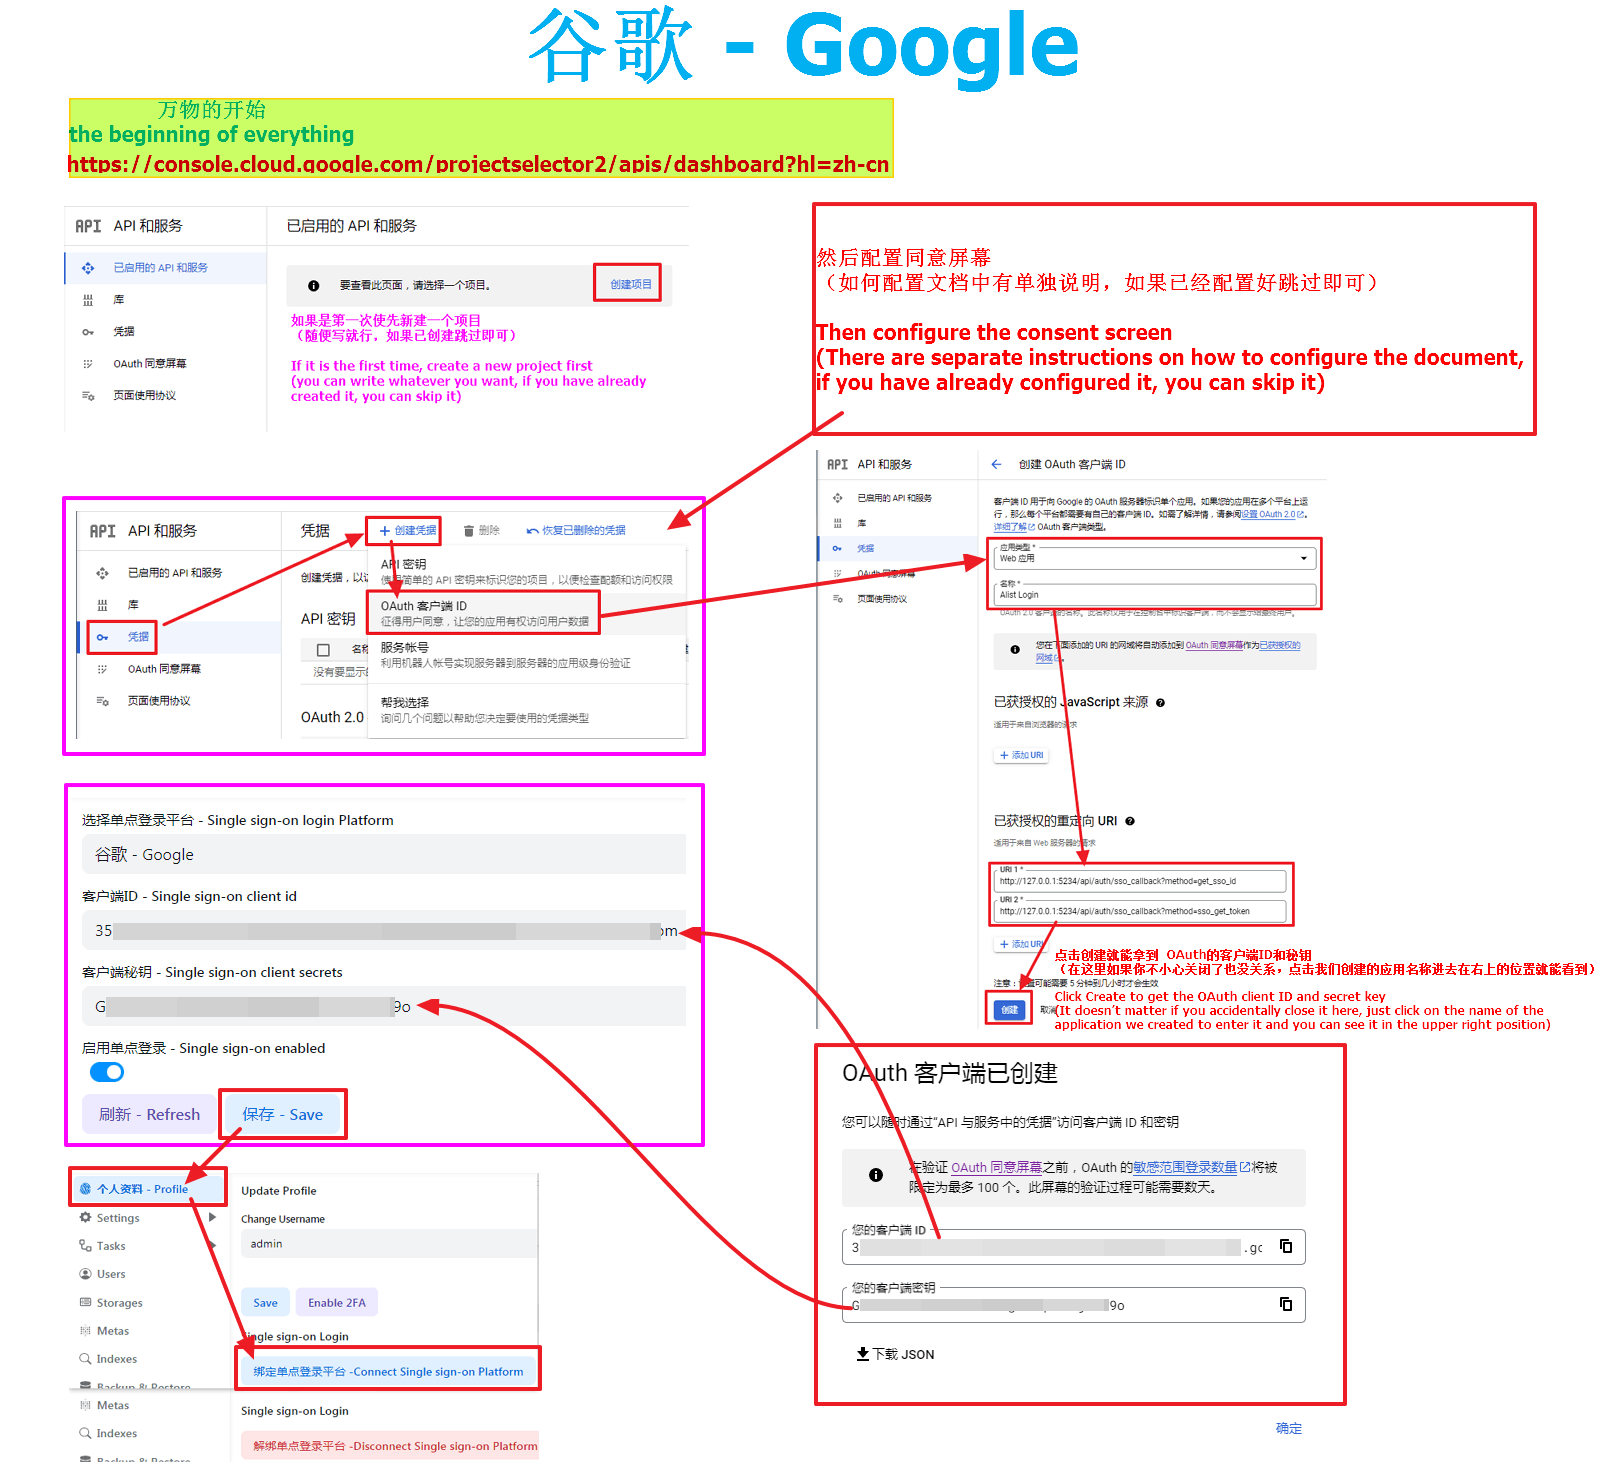Open Settings in AList sidebar

(x=118, y=1218)
